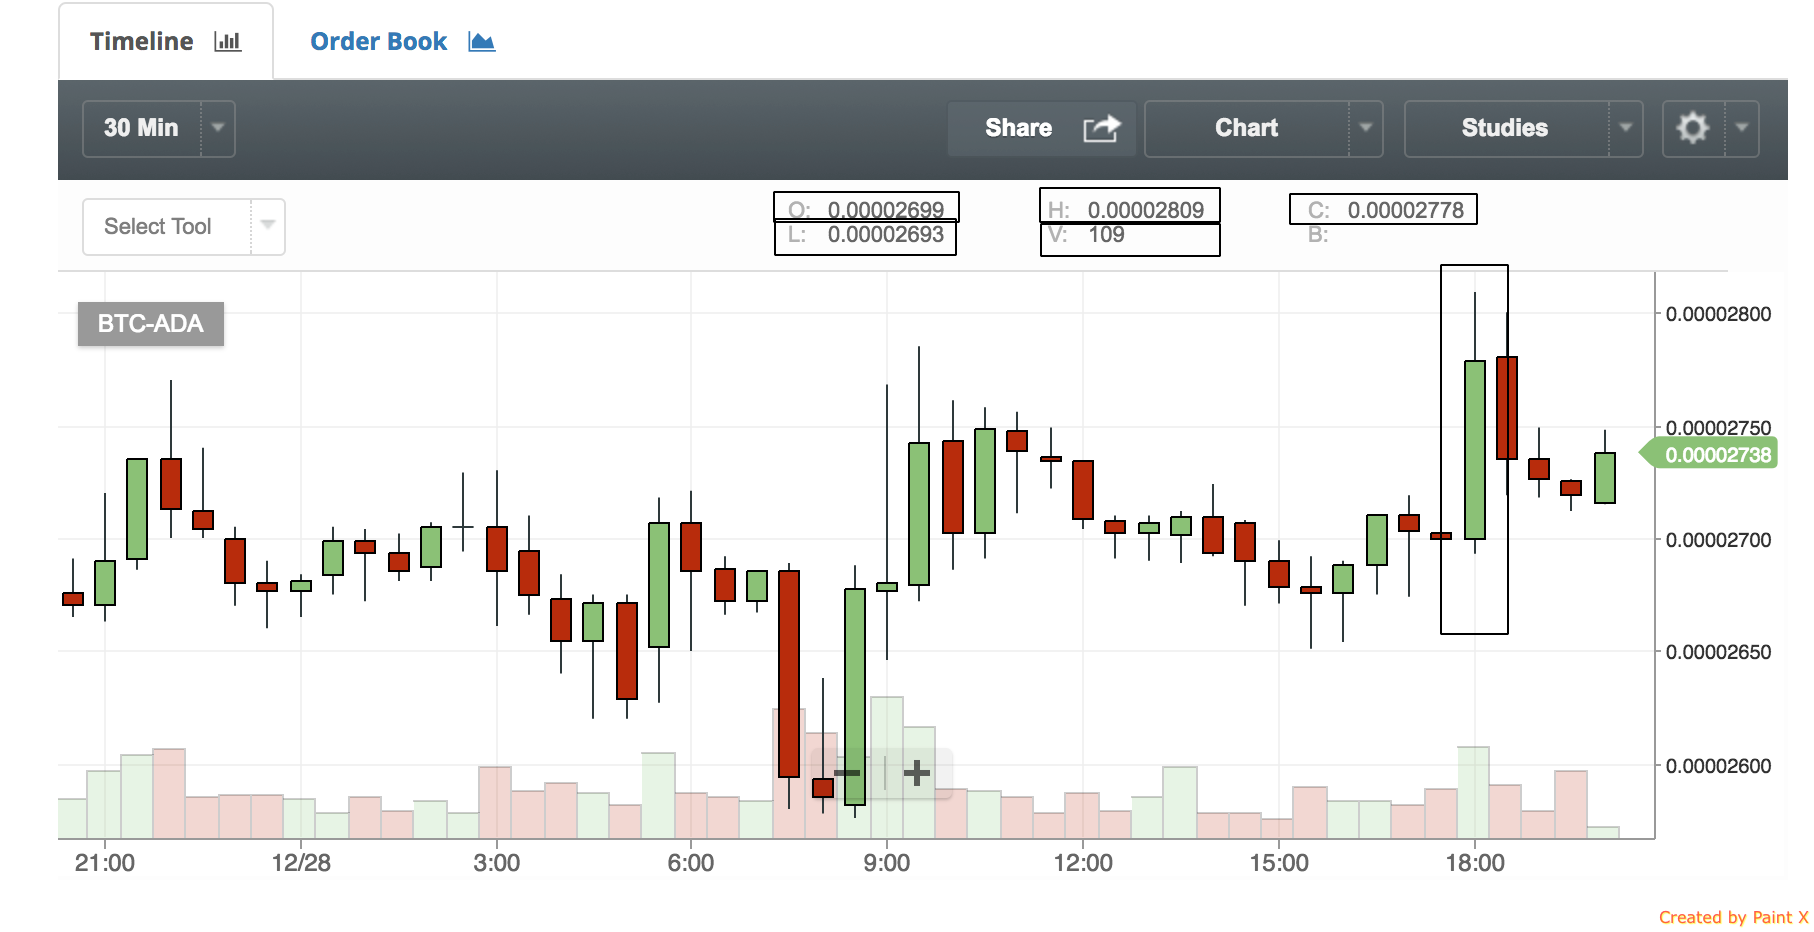Switch to the Timeline tab

166,42
